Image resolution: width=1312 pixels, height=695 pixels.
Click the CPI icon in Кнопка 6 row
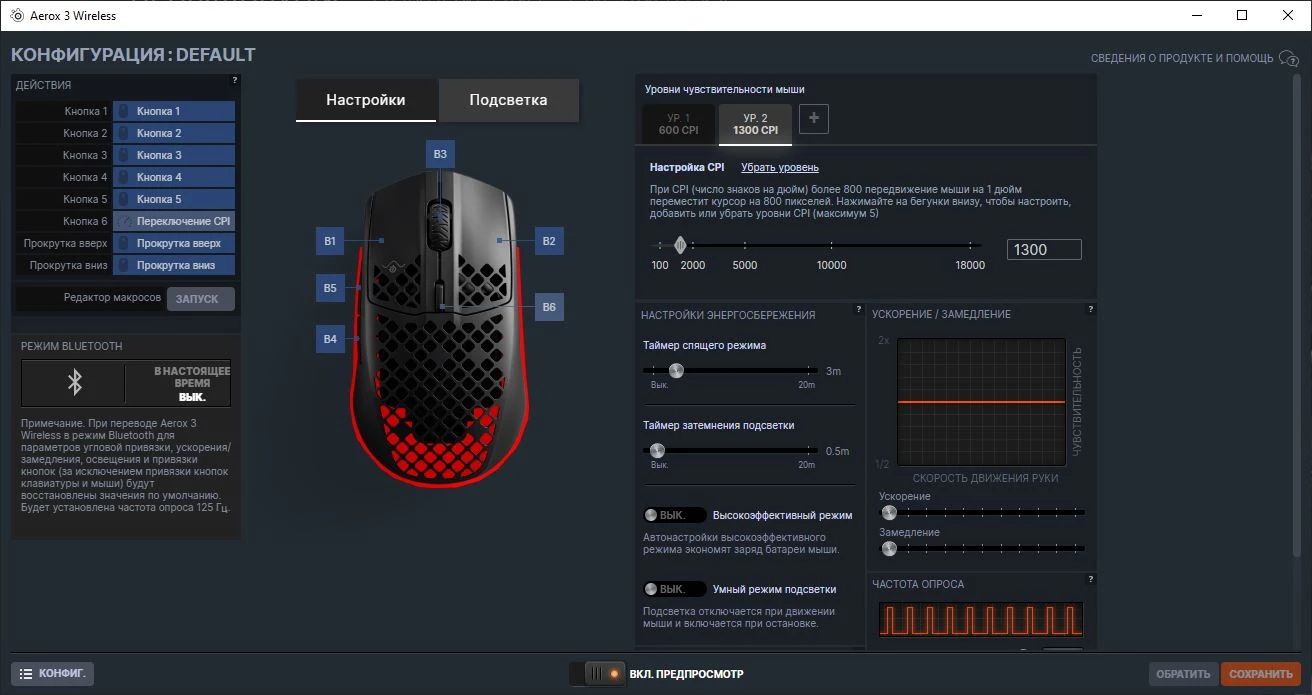124,221
